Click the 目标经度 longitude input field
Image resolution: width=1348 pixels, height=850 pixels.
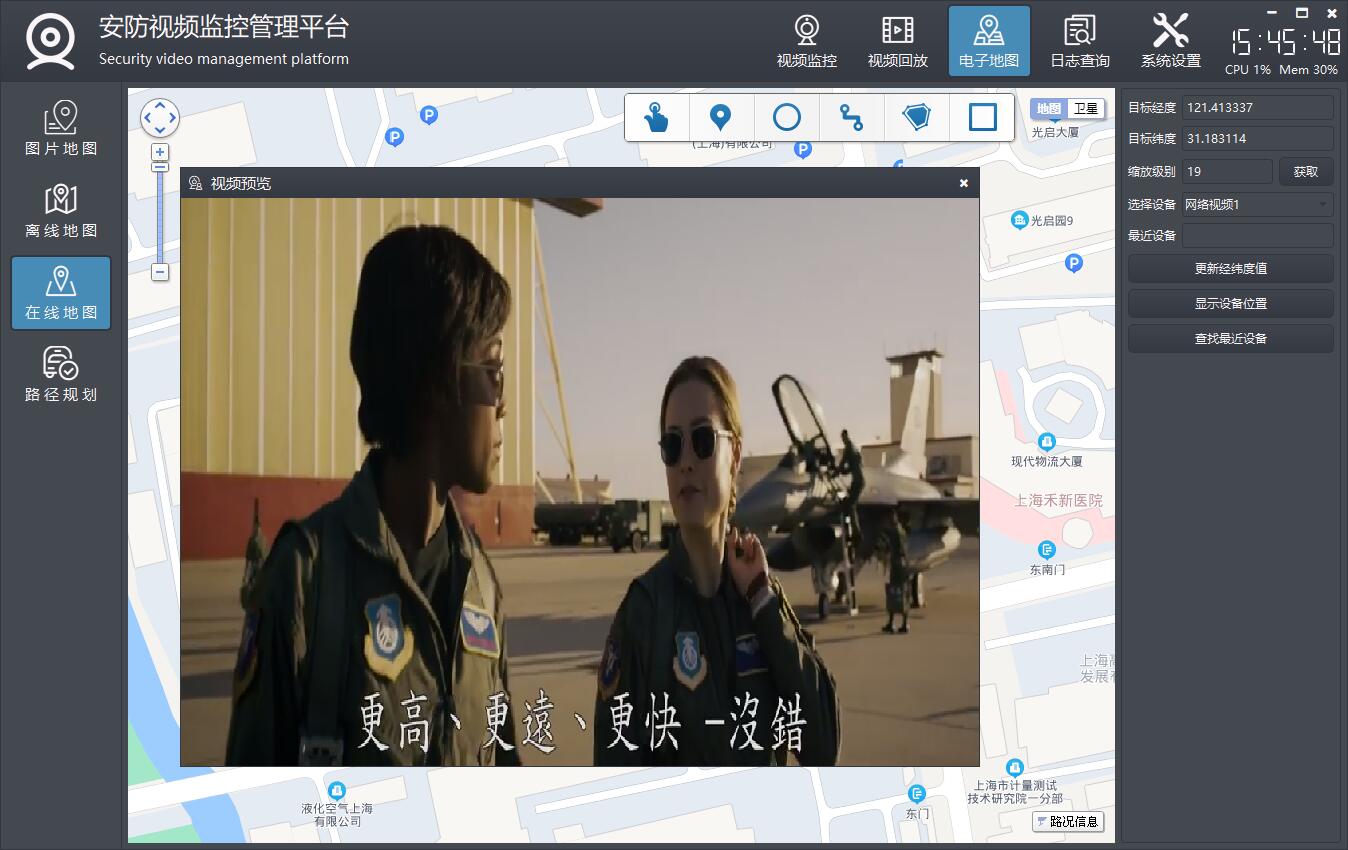coord(1257,108)
